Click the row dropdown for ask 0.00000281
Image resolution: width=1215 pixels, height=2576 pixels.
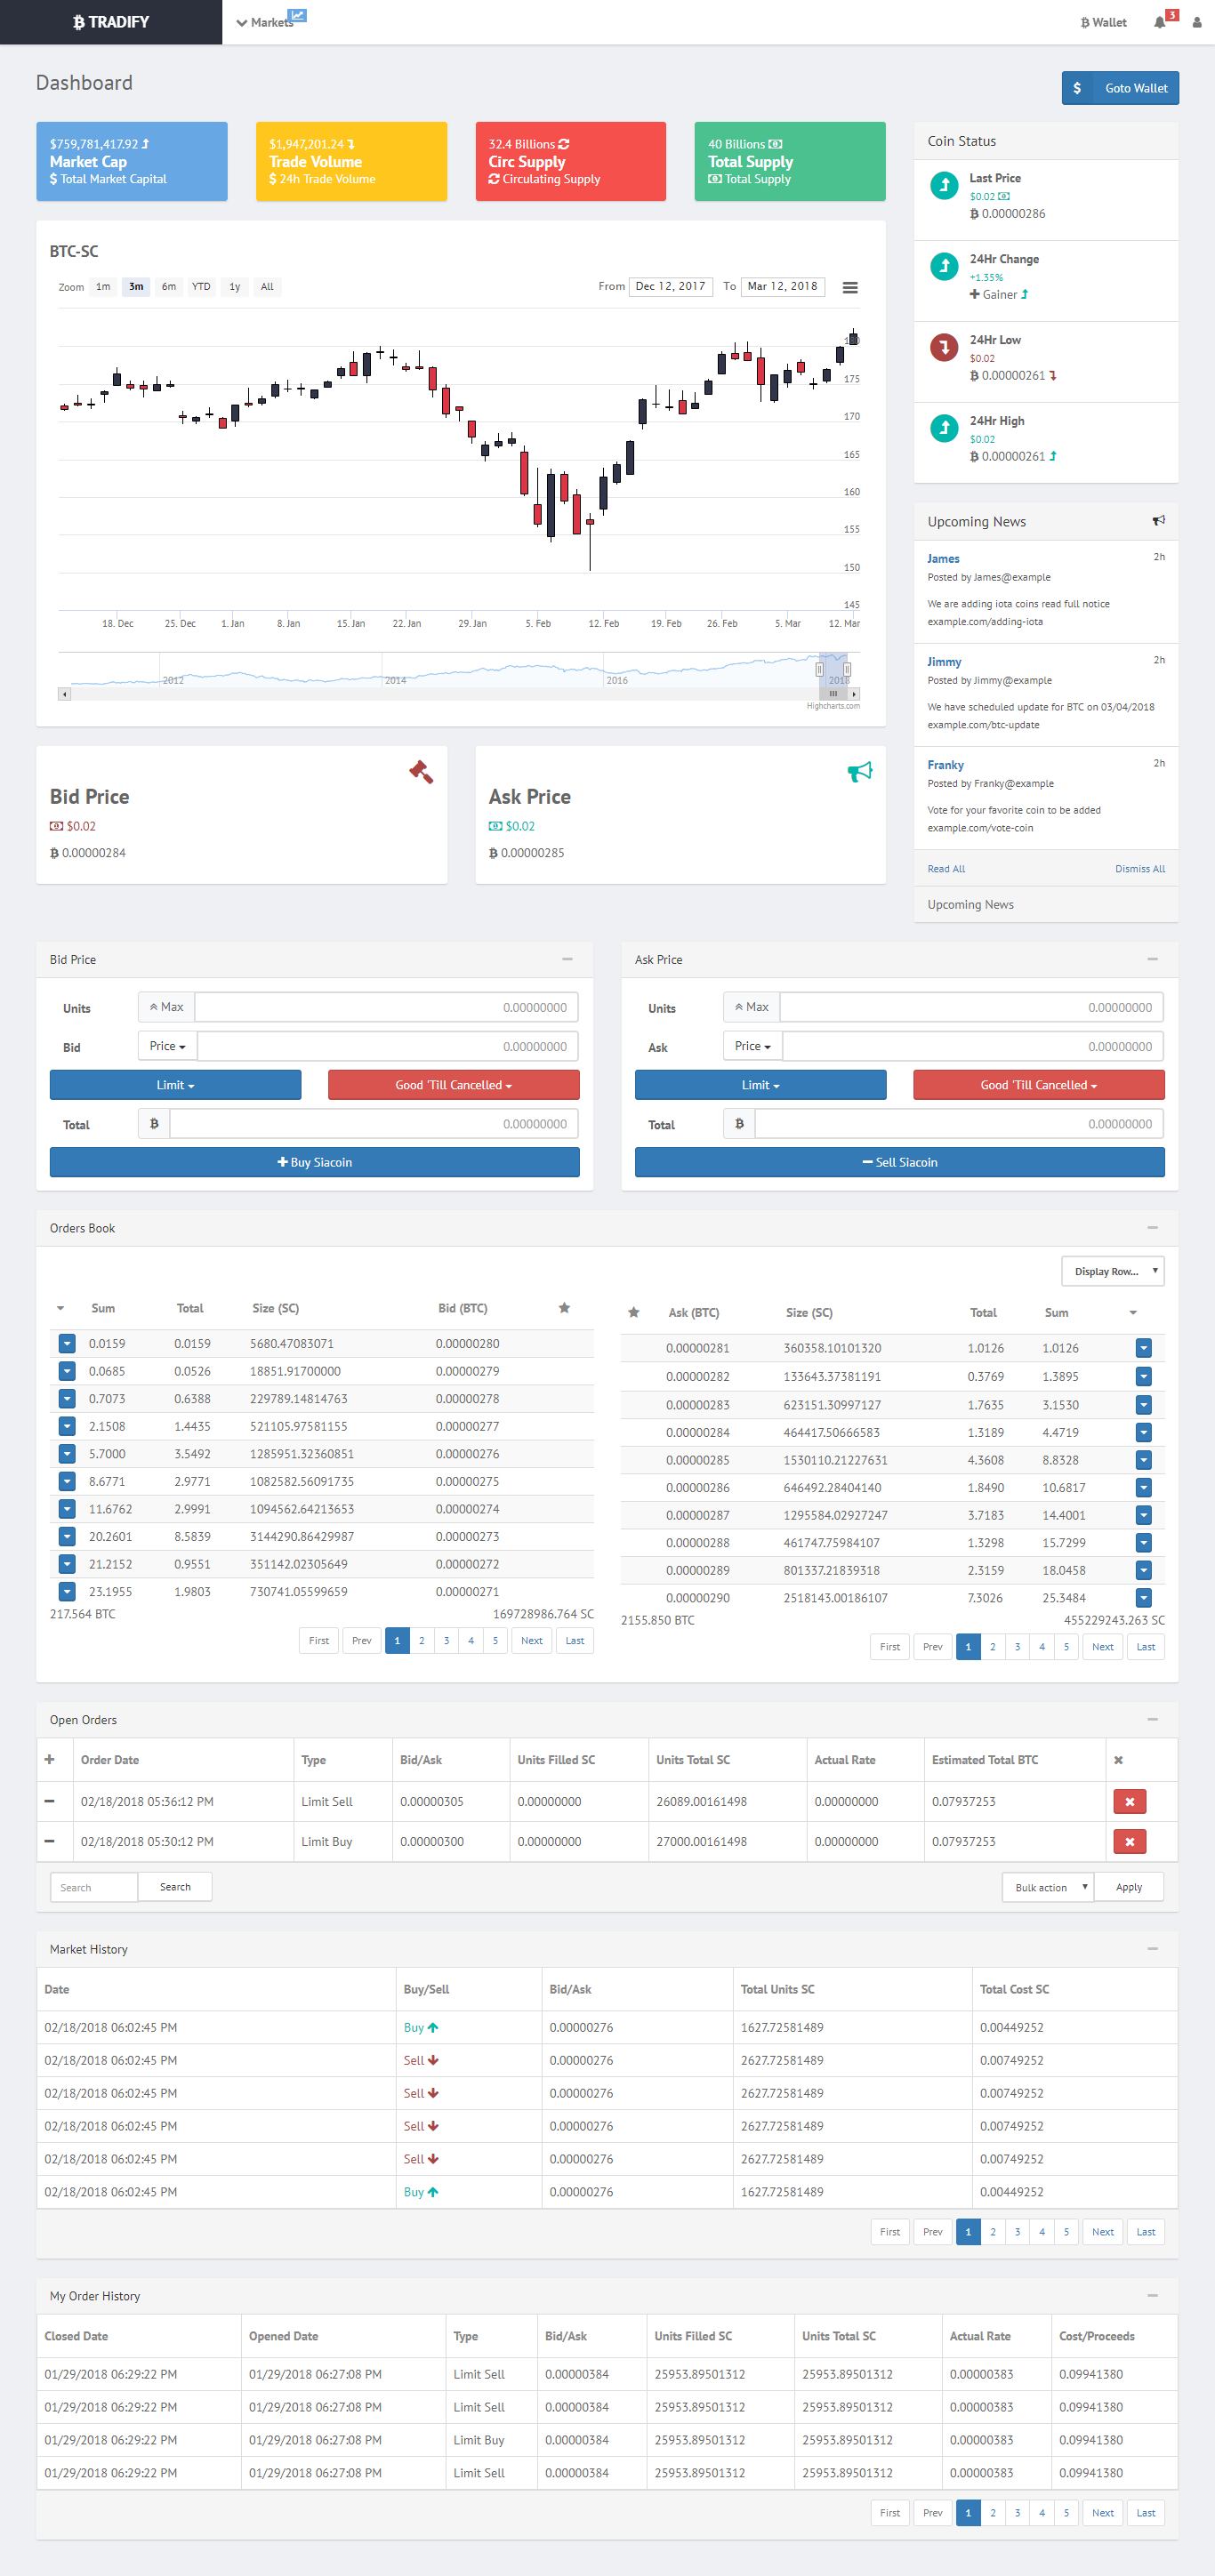(1143, 1348)
